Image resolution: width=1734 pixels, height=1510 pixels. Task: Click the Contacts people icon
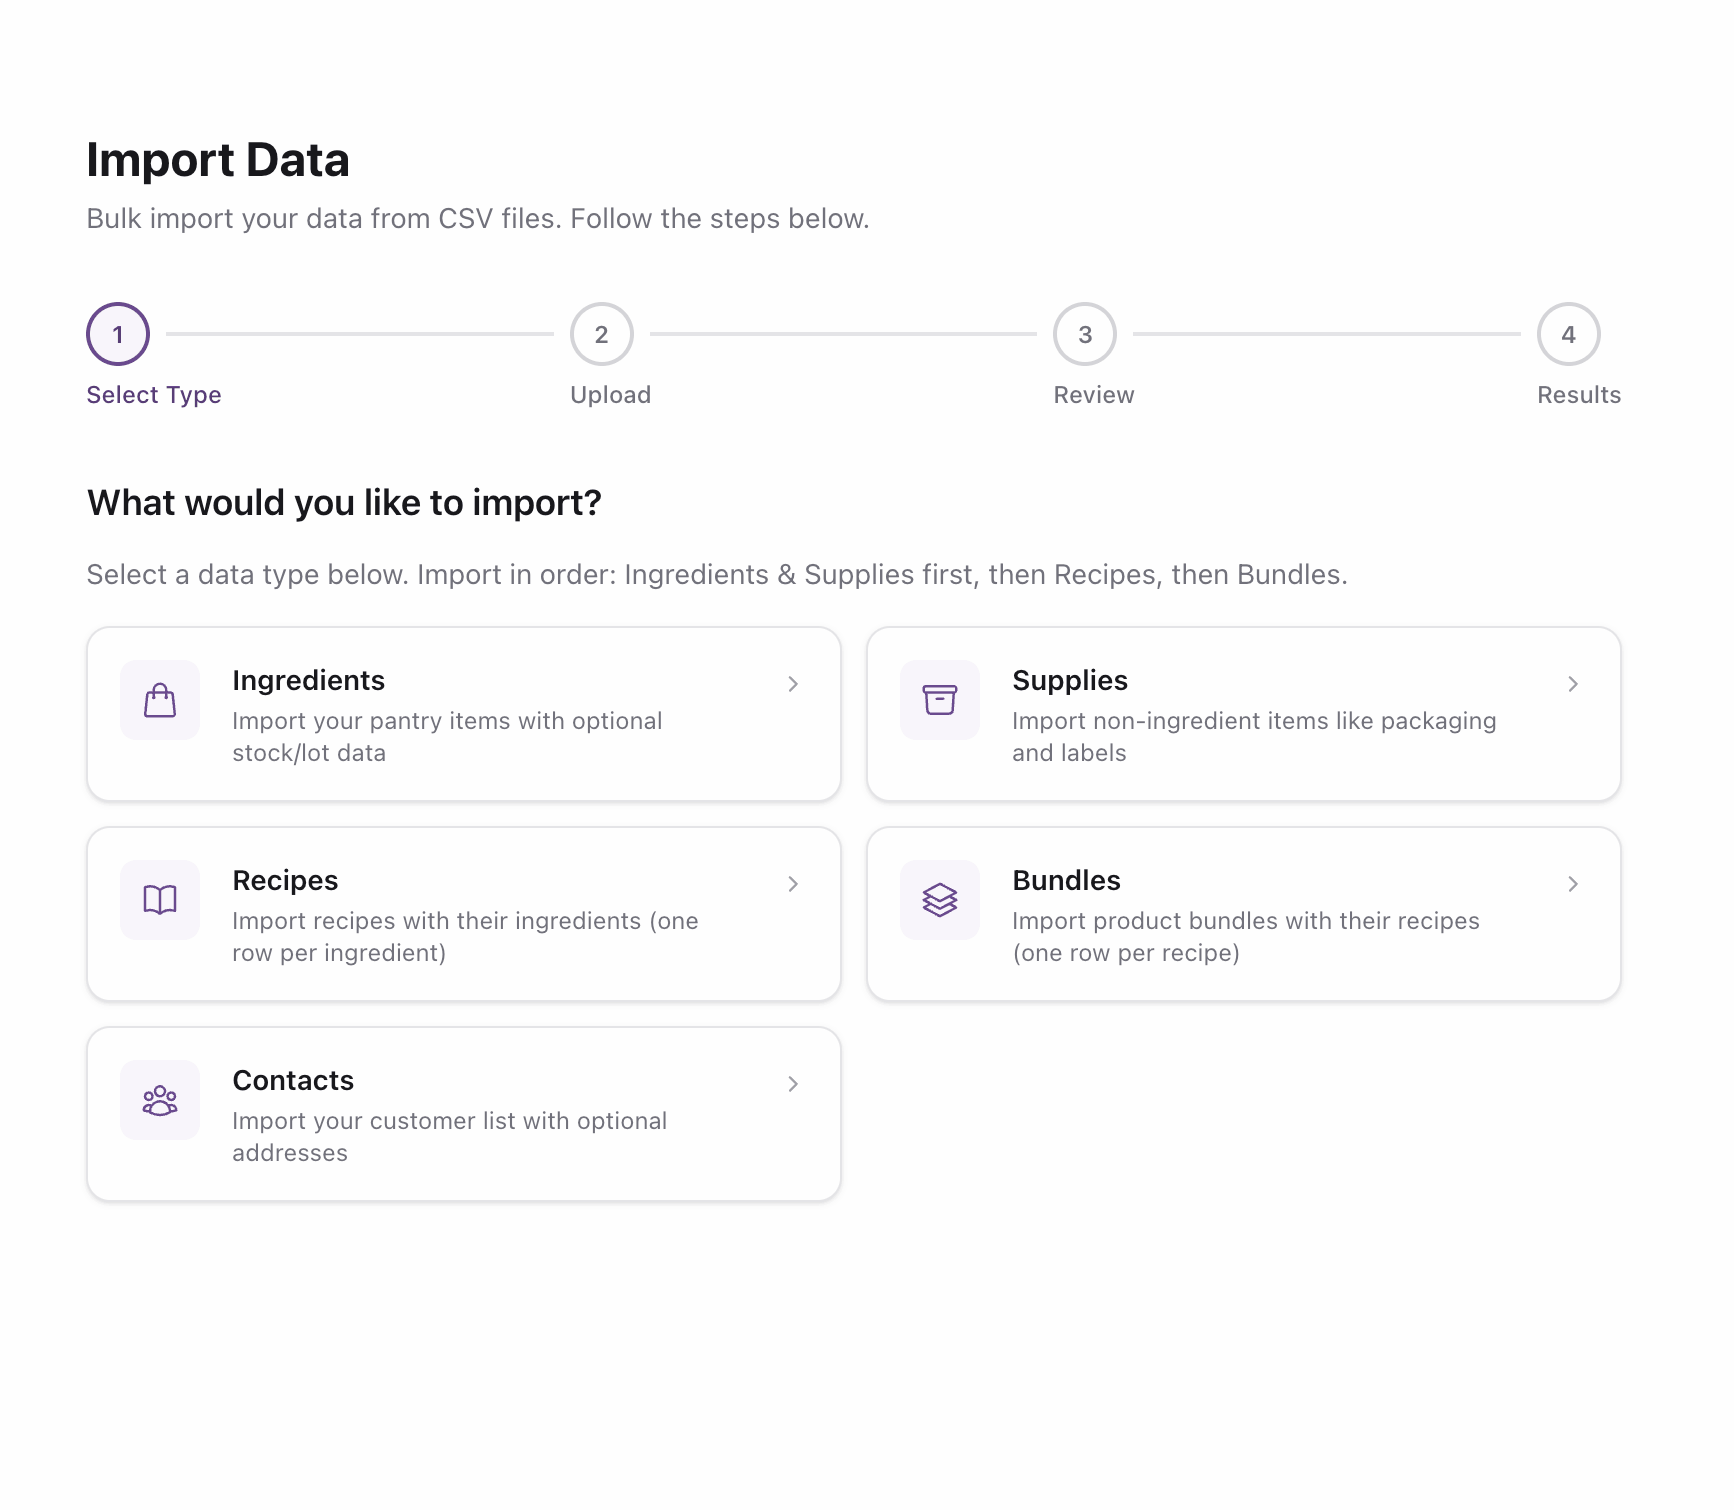point(158,1100)
